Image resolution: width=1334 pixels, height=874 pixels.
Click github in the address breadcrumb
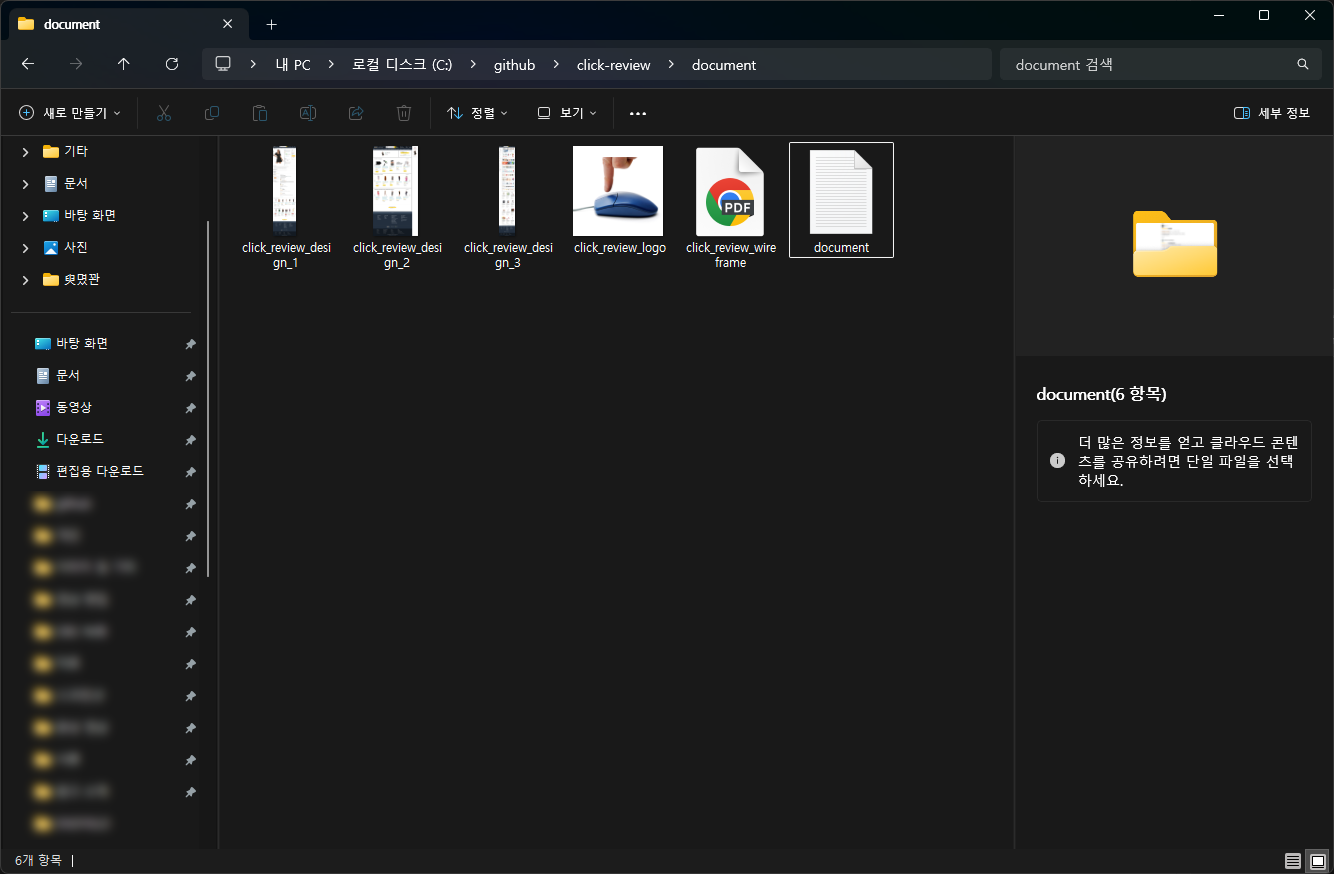coord(514,65)
